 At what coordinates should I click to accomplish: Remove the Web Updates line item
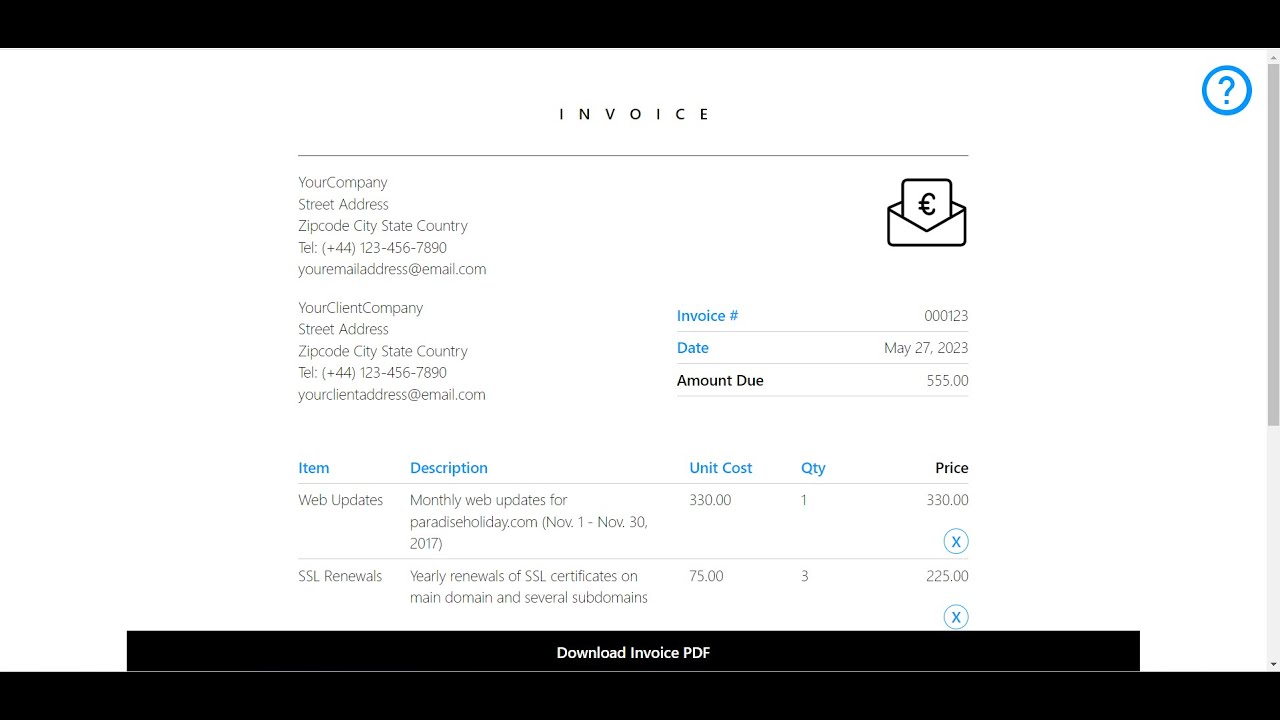955,542
